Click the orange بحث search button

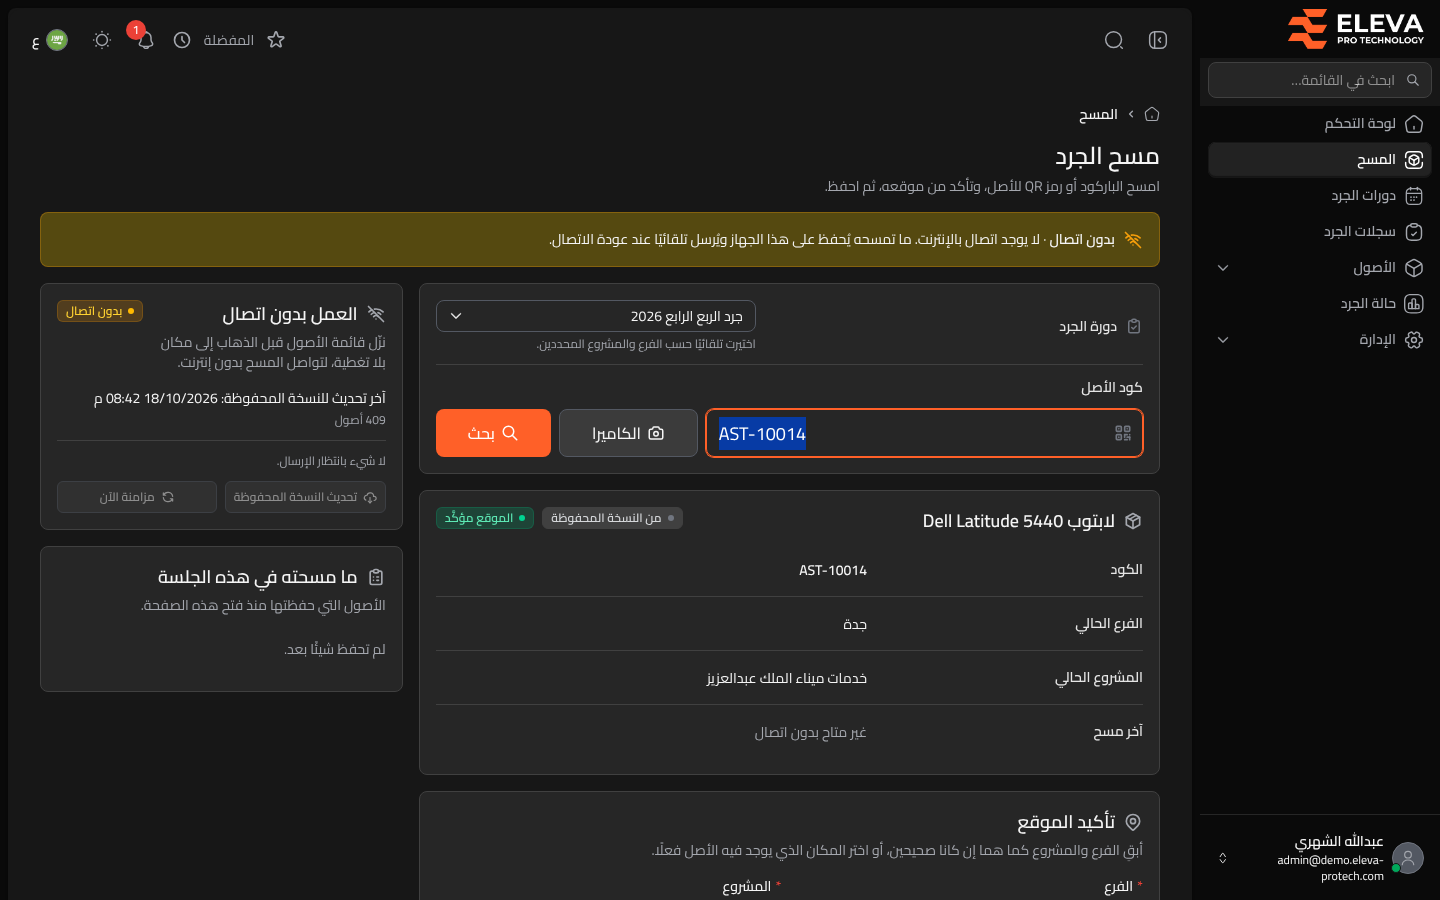pos(493,433)
